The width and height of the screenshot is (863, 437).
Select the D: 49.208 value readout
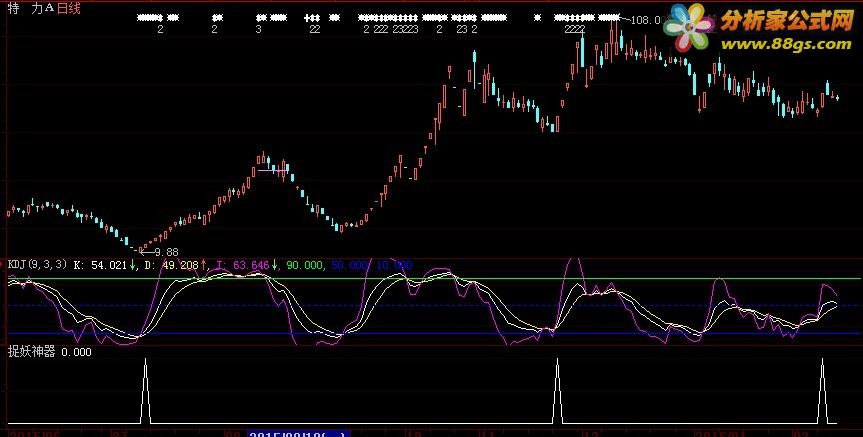[x=171, y=265]
